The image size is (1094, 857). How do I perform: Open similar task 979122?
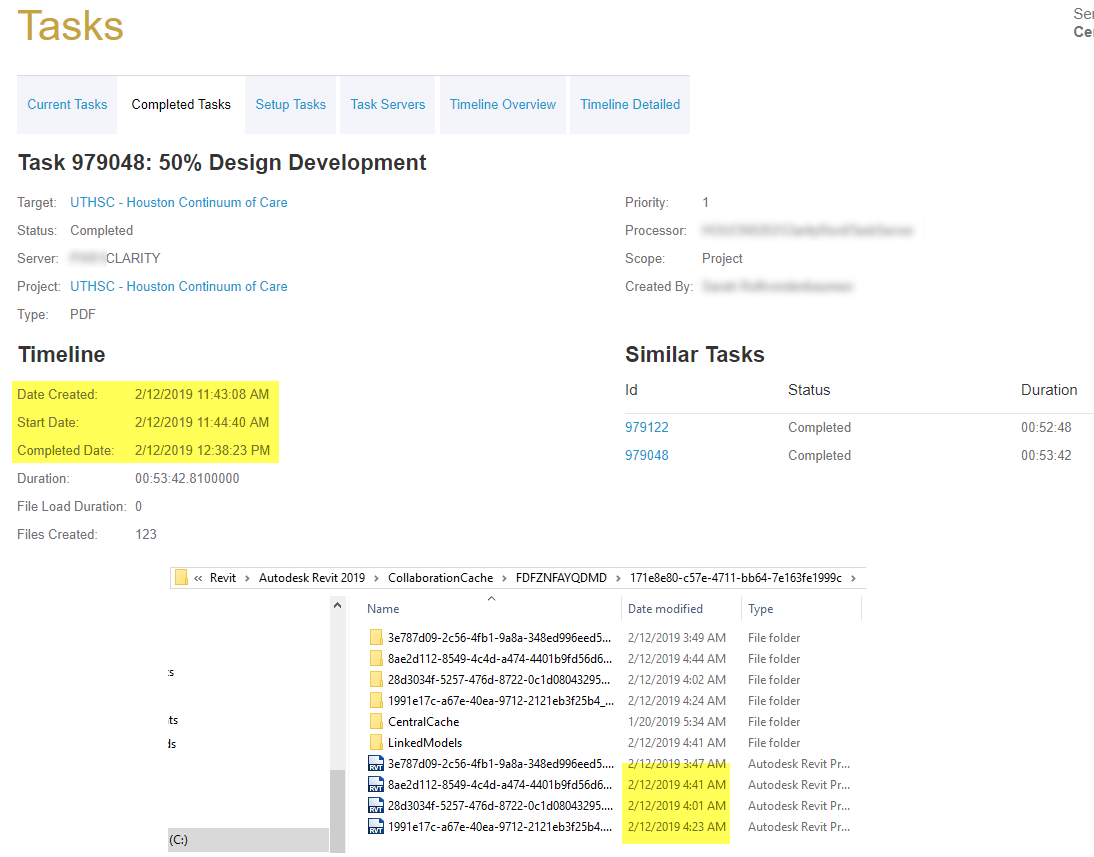[647, 428]
